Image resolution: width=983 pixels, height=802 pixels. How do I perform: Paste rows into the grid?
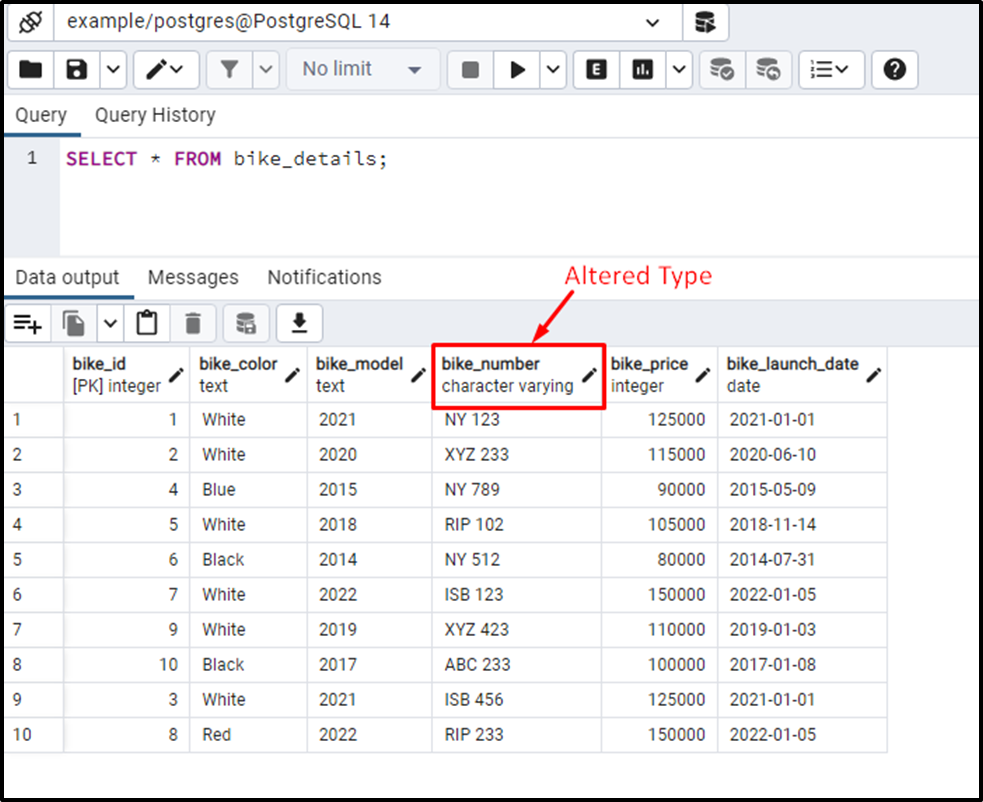[x=147, y=322]
